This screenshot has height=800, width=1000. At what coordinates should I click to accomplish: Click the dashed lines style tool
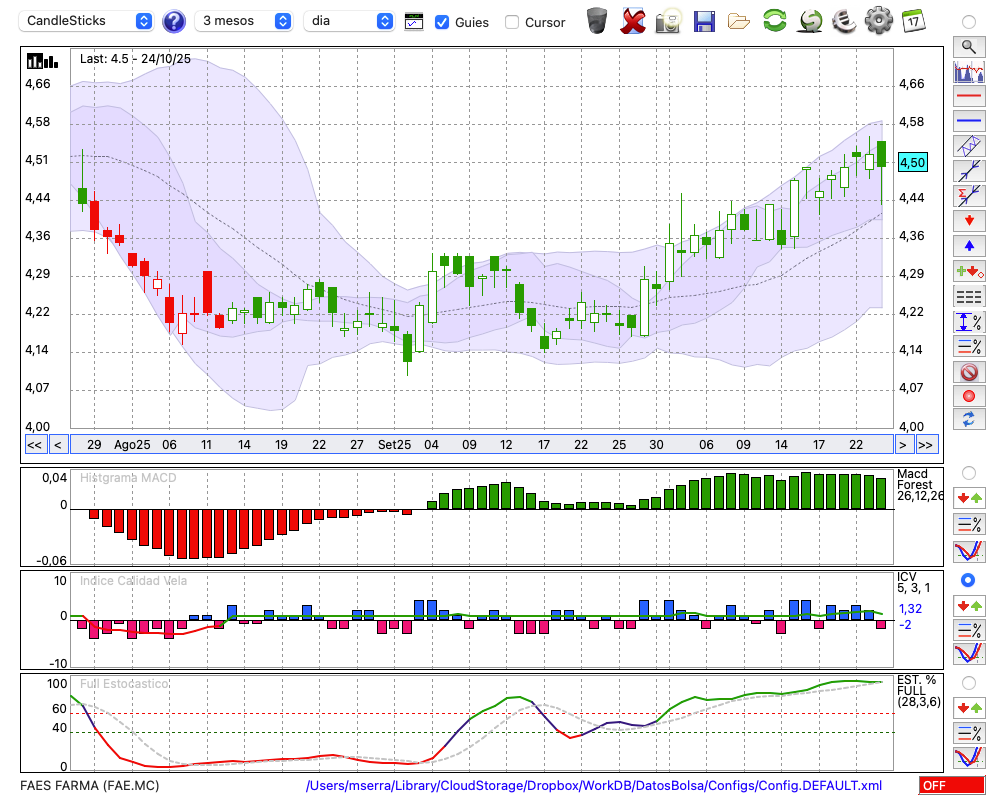pos(969,297)
